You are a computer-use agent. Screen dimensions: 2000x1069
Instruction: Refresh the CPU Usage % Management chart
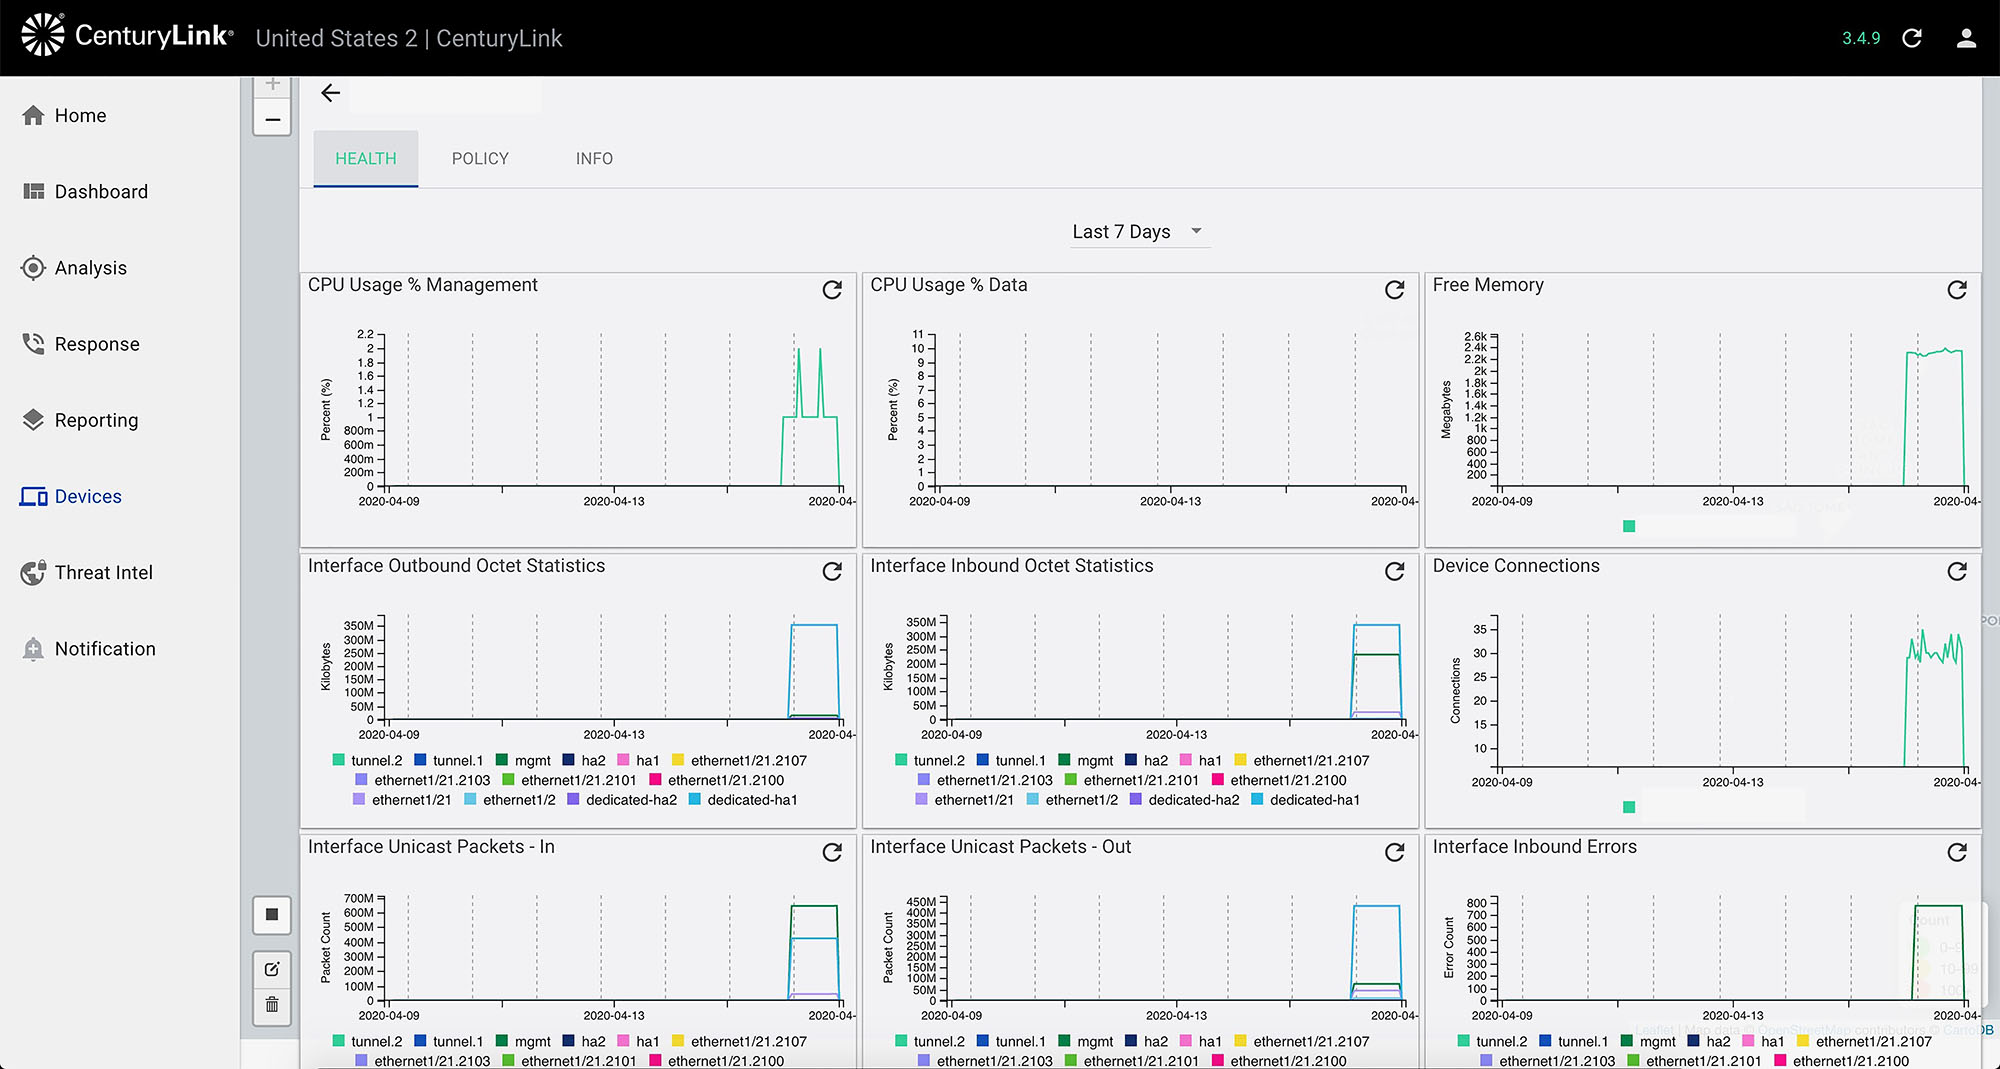click(x=832, y=290)
